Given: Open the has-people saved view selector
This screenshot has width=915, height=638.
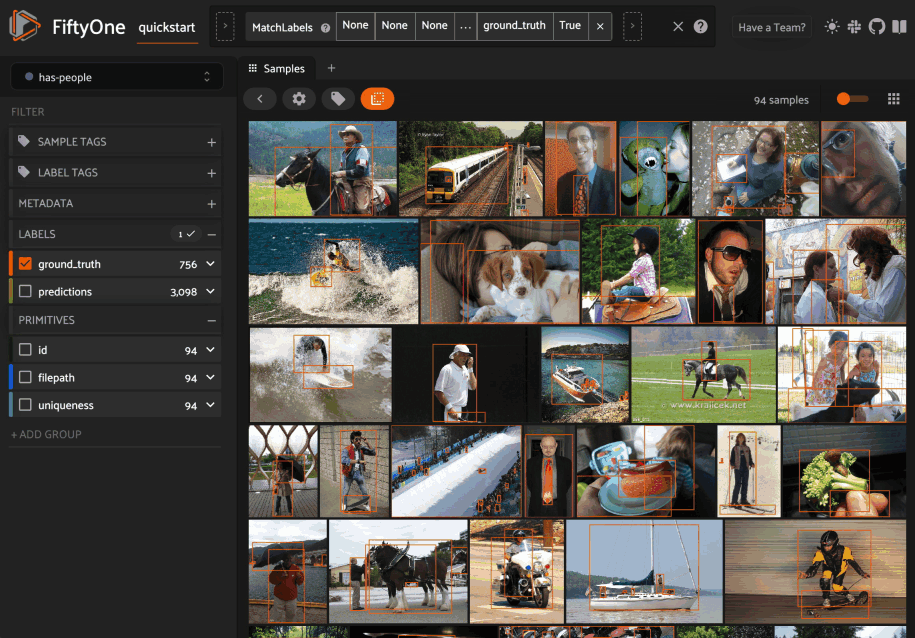Looking at the screenshot, I should tap(117, 77).
